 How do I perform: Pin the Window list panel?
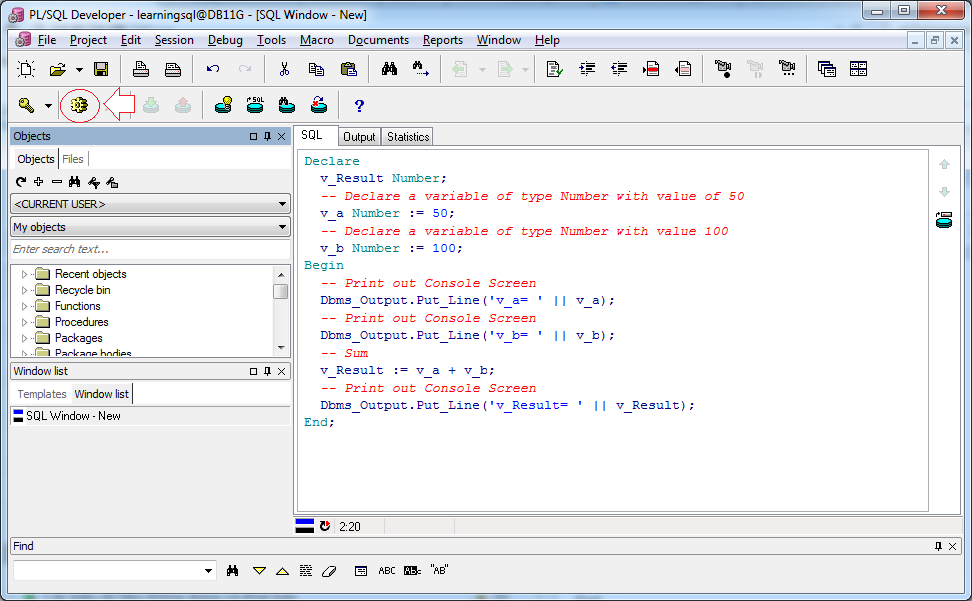pyautogui.click(x=267, y=371)
